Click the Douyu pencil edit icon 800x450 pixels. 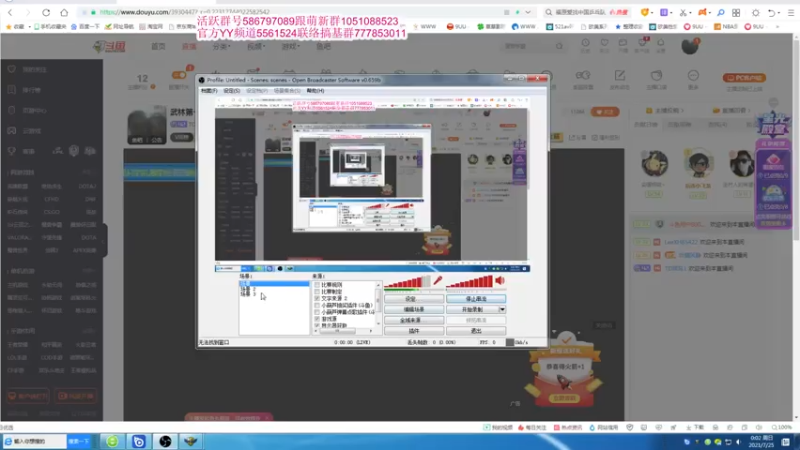point(619,76)
